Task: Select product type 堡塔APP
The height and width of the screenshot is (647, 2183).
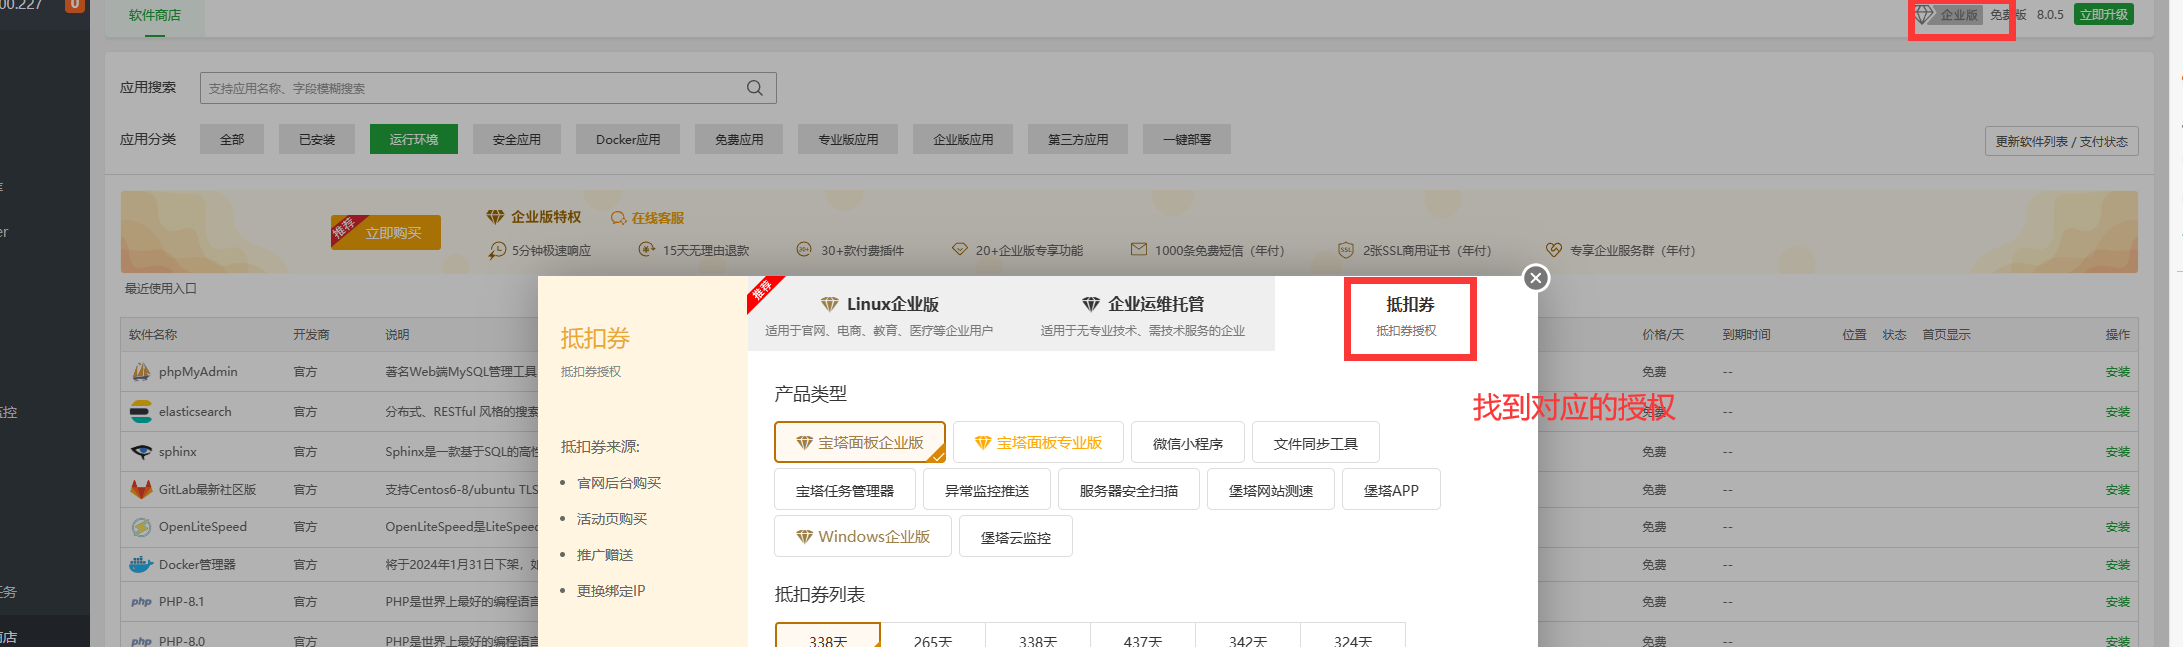Action: tap(1391, 490)
